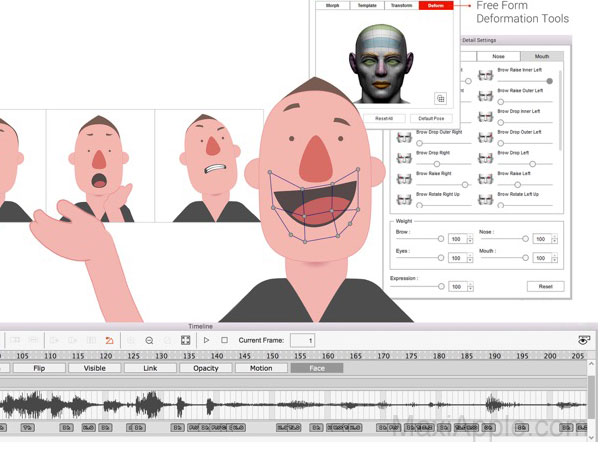Click the Mouth weight stepper arrows

(554, 258)
